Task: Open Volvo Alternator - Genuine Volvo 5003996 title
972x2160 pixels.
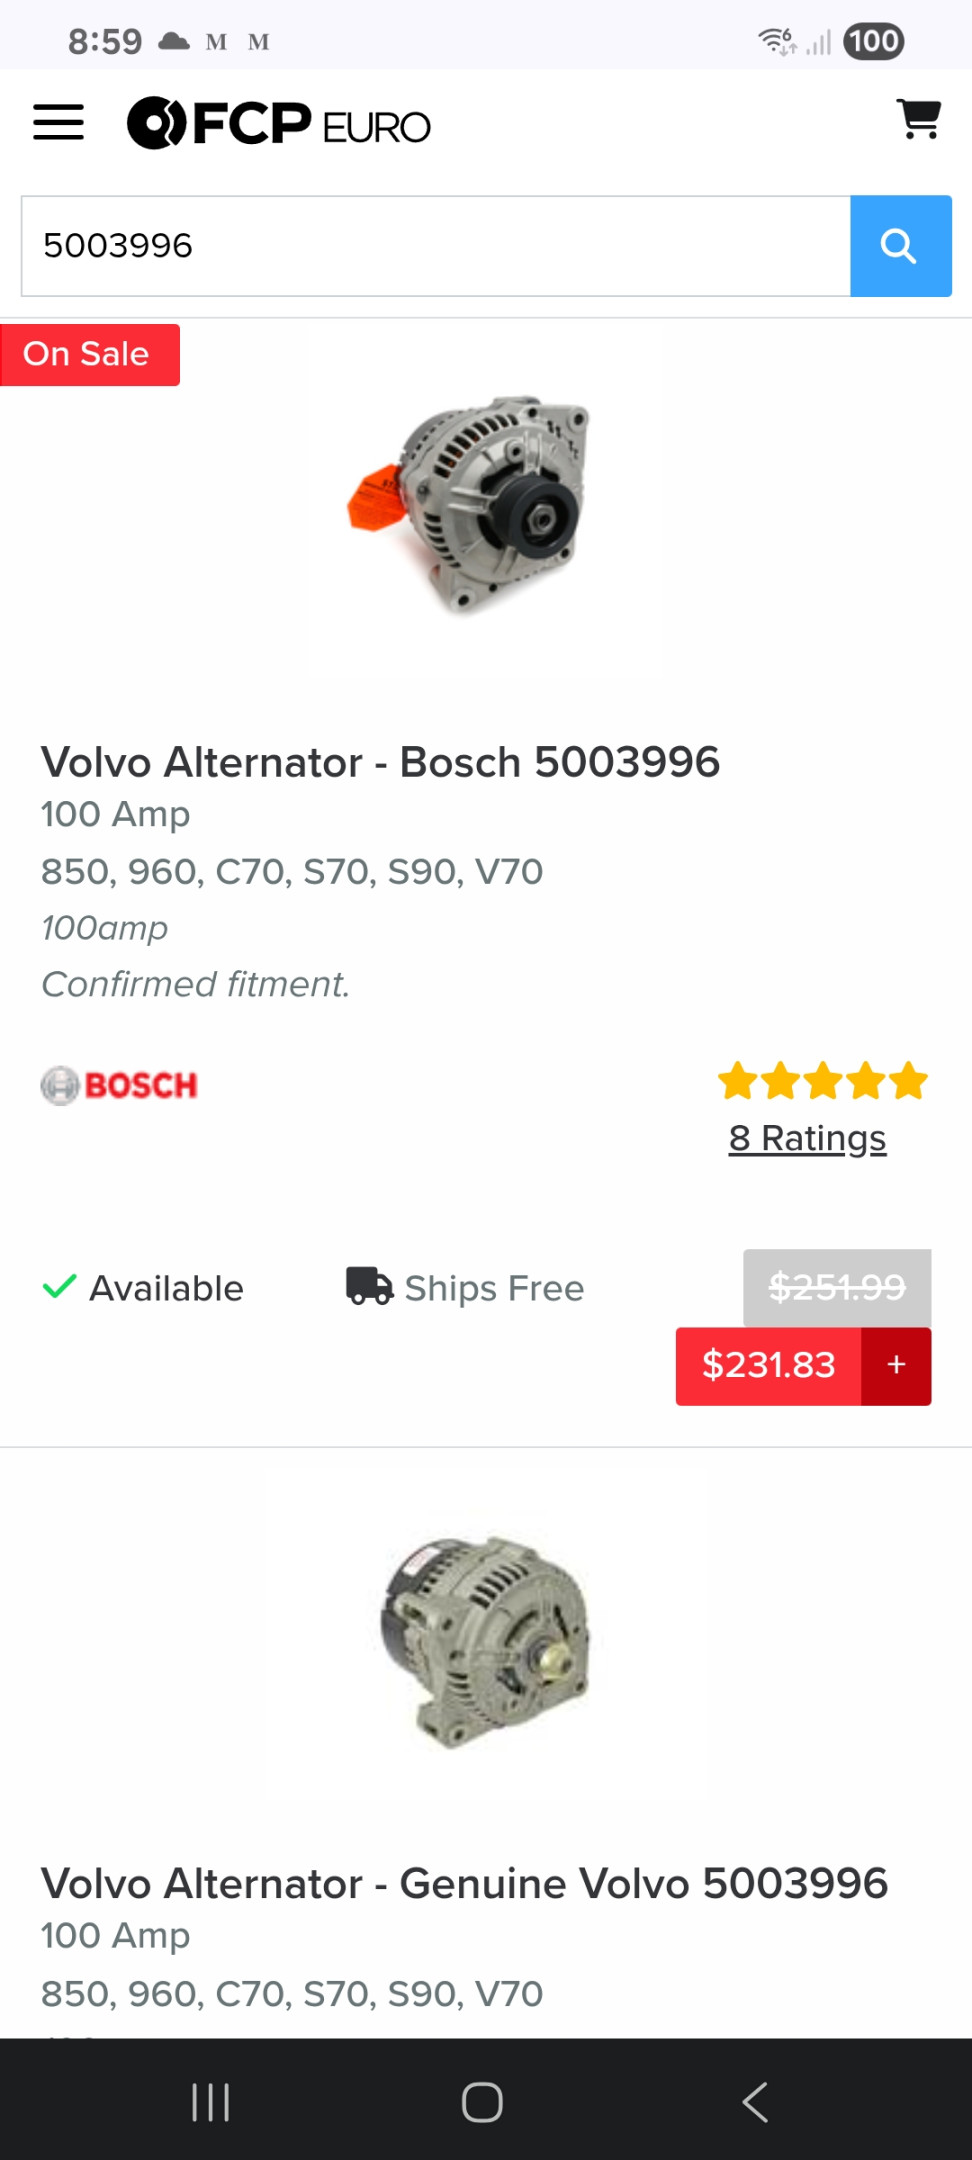Action: pos(464,1884)
